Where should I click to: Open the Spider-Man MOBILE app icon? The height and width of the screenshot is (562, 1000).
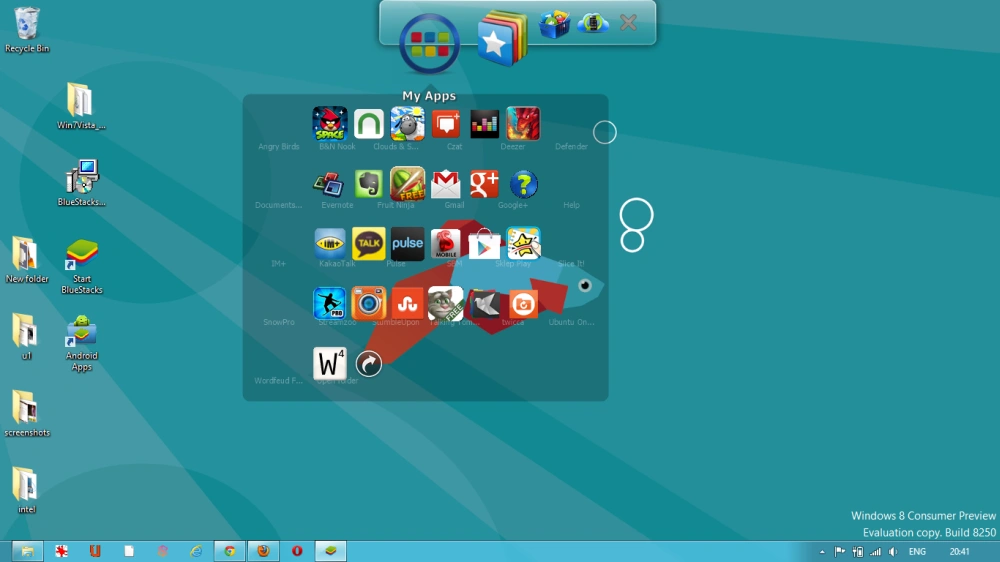point(446,243)
